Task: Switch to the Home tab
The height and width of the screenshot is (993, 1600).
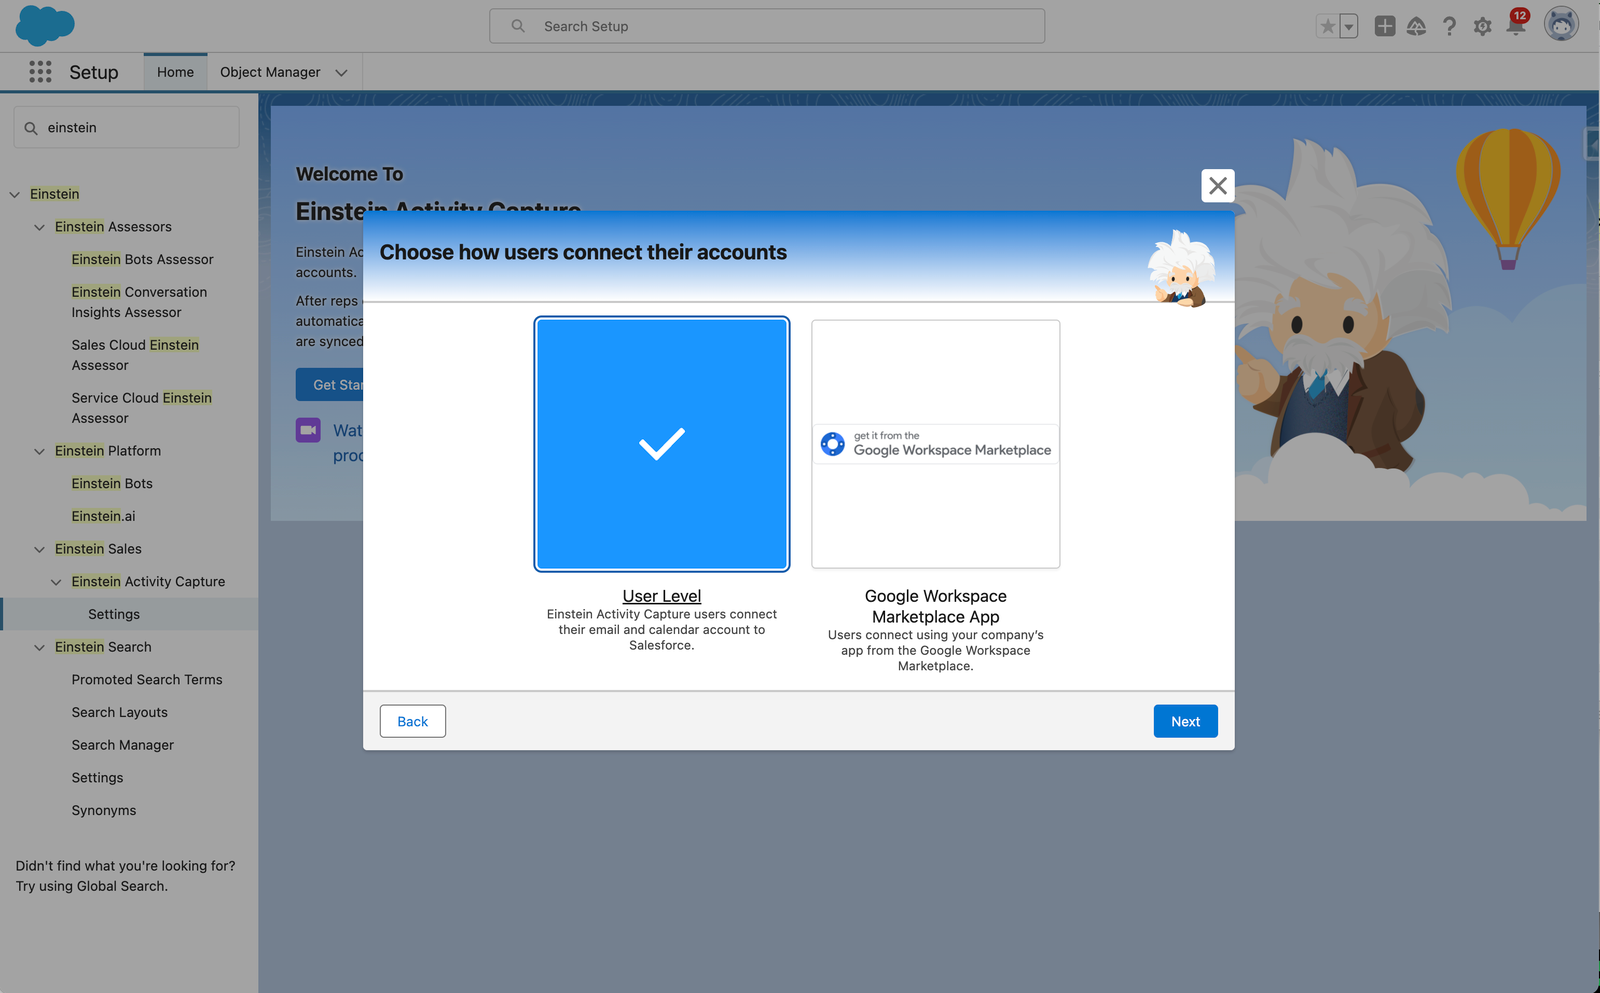Action: tap(175, 72)
